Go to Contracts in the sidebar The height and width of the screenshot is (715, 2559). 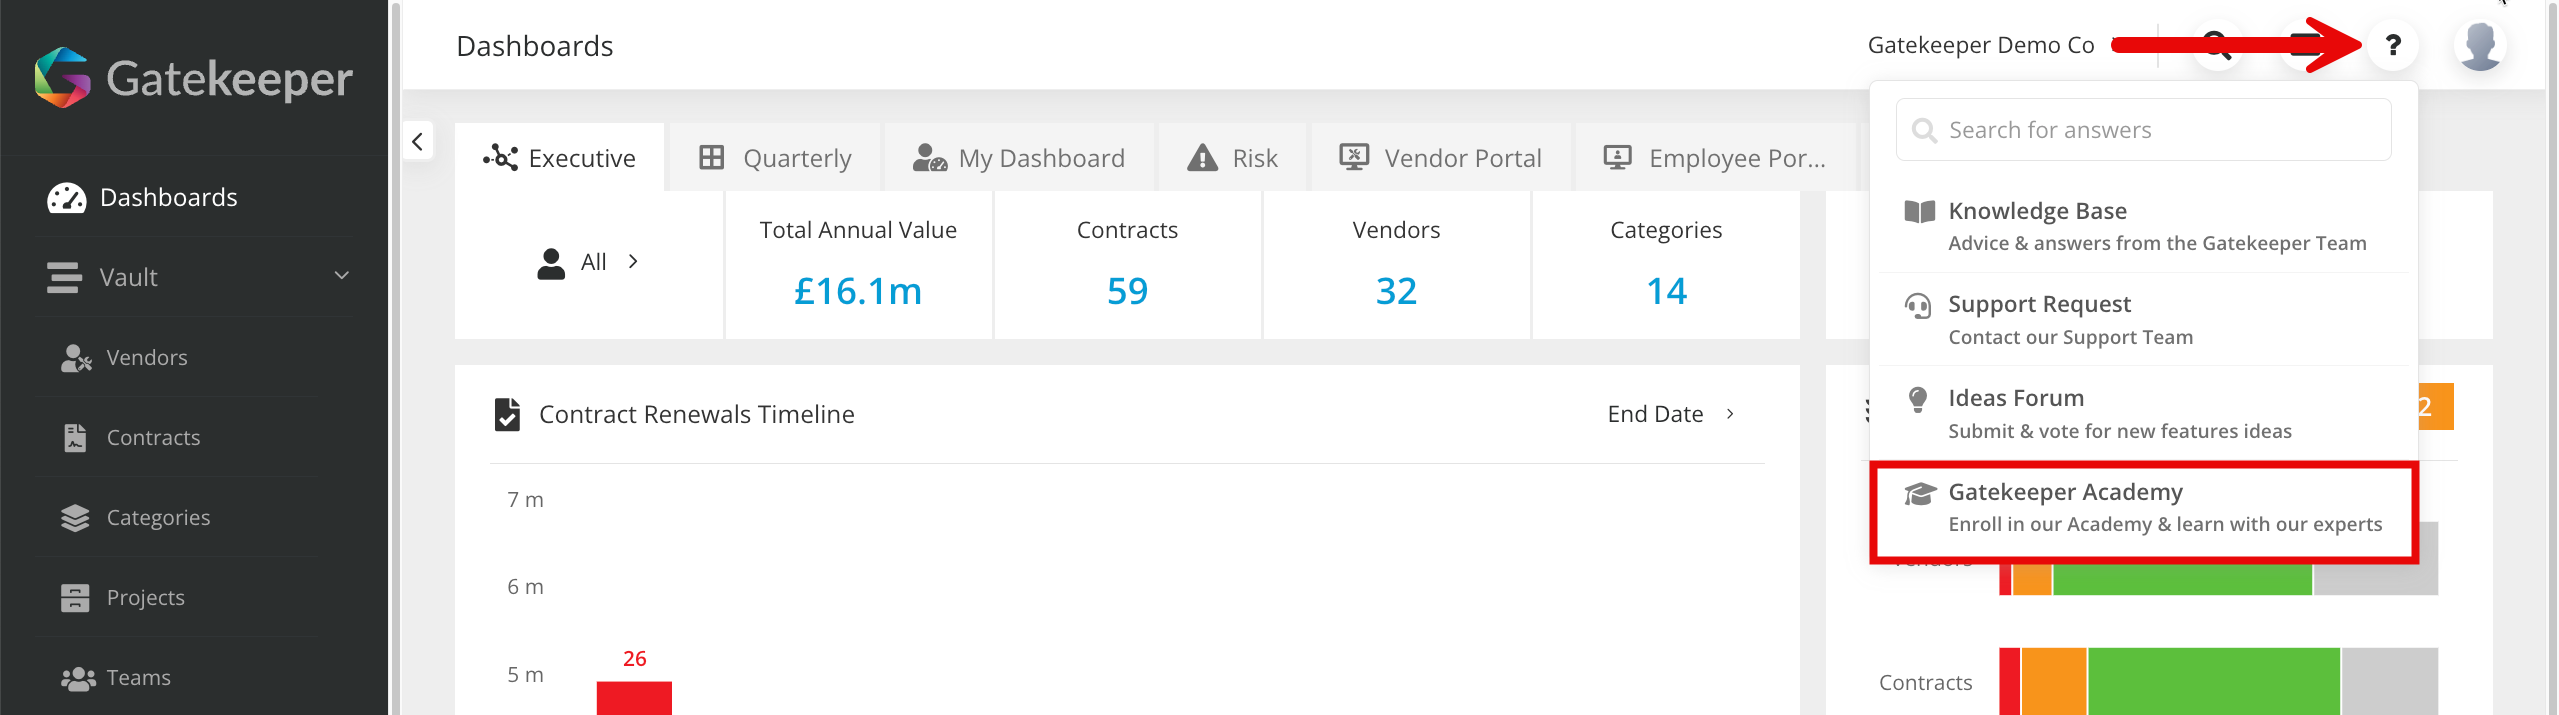coord(153,438)
